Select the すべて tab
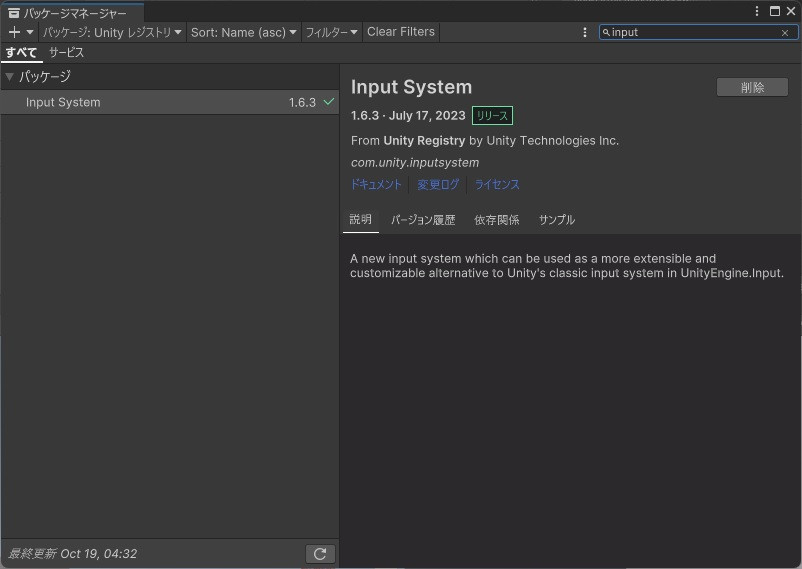Viewport: 802px width, 569px height. [21, 52]
